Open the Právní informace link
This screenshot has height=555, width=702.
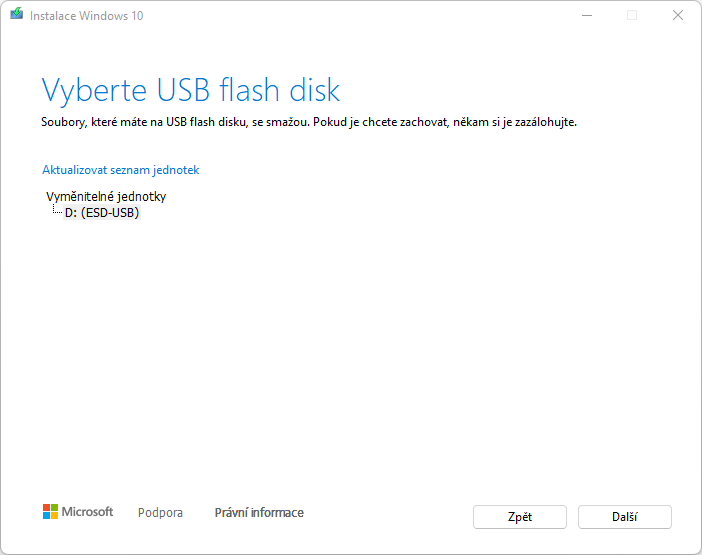[x=259, y=513]
